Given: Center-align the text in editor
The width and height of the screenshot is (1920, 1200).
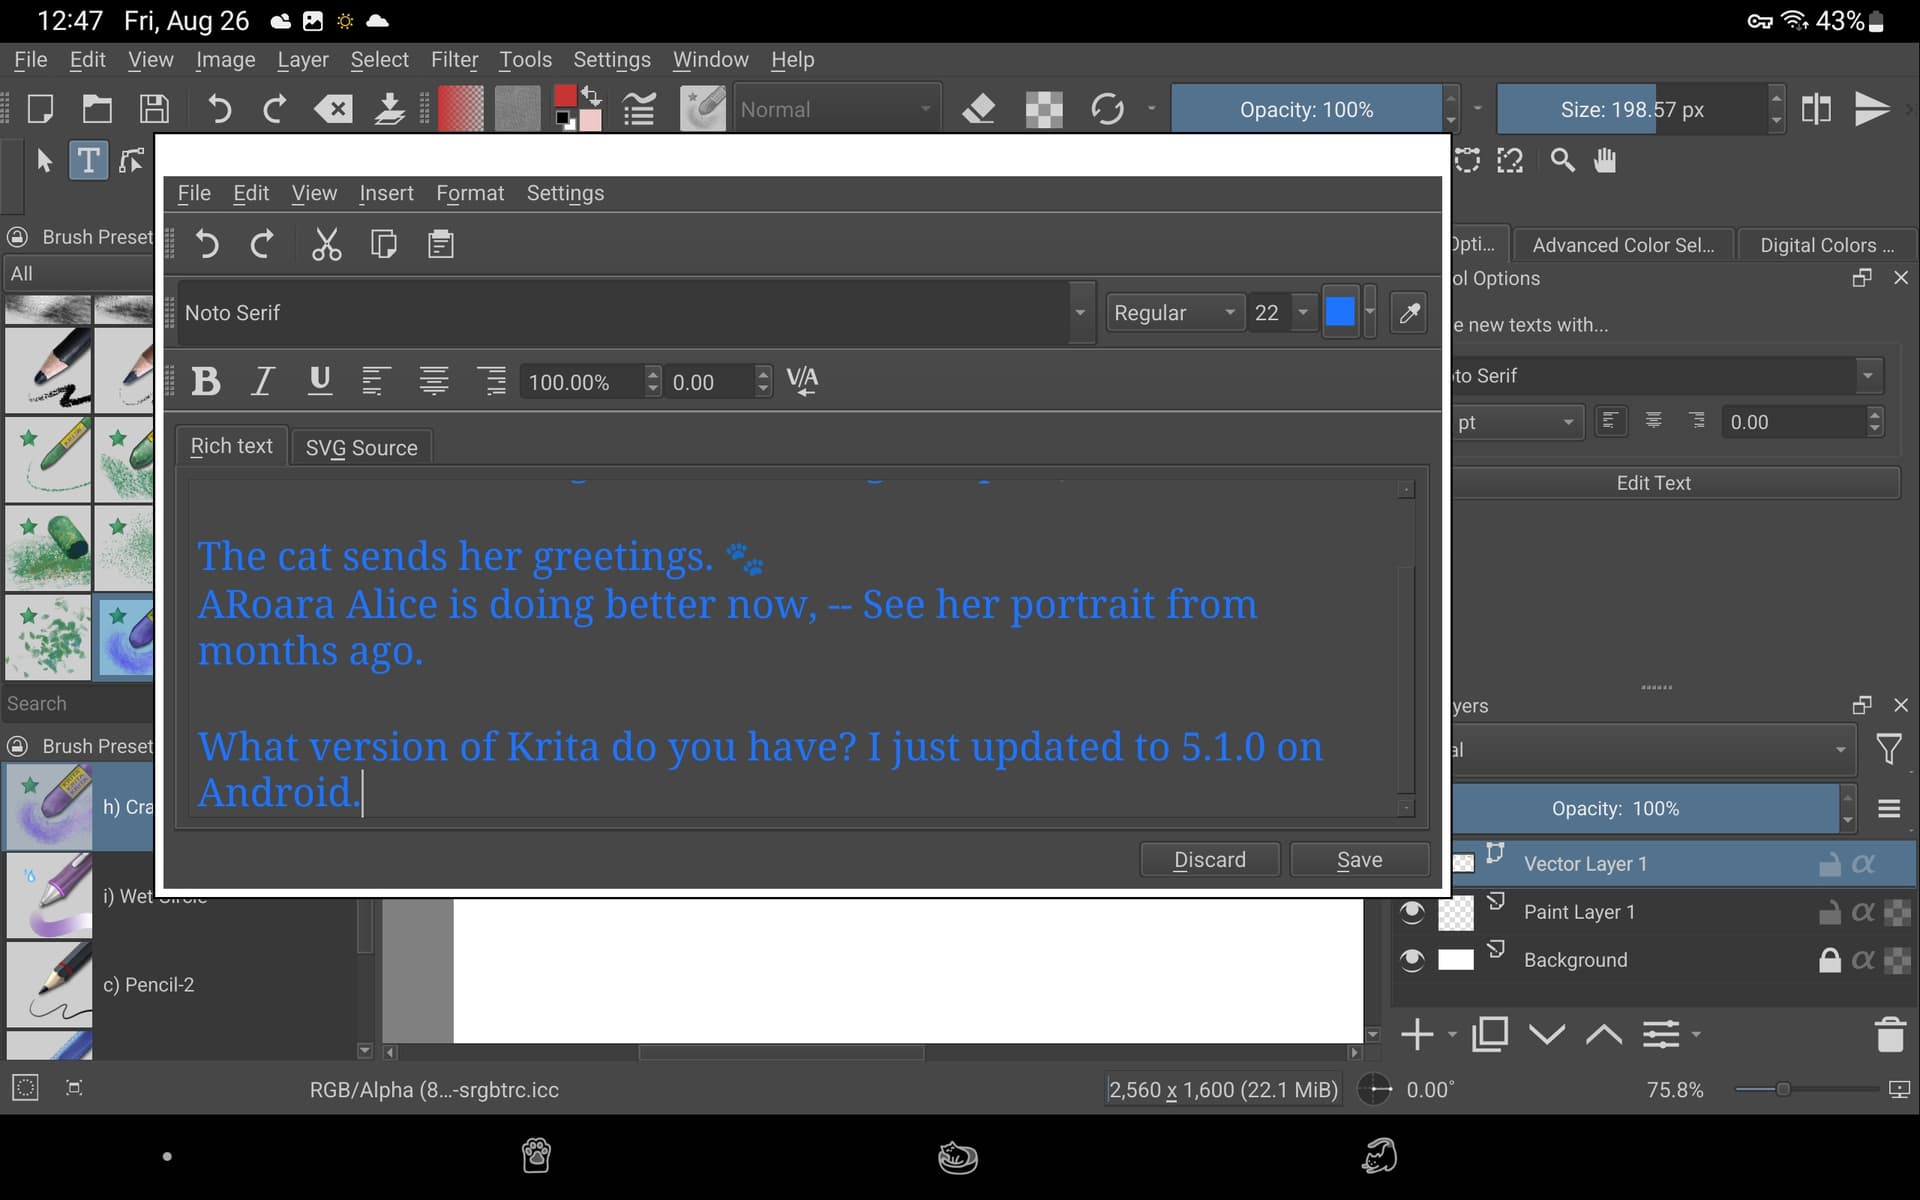Looking at the screenshot, I should (433, 381).
